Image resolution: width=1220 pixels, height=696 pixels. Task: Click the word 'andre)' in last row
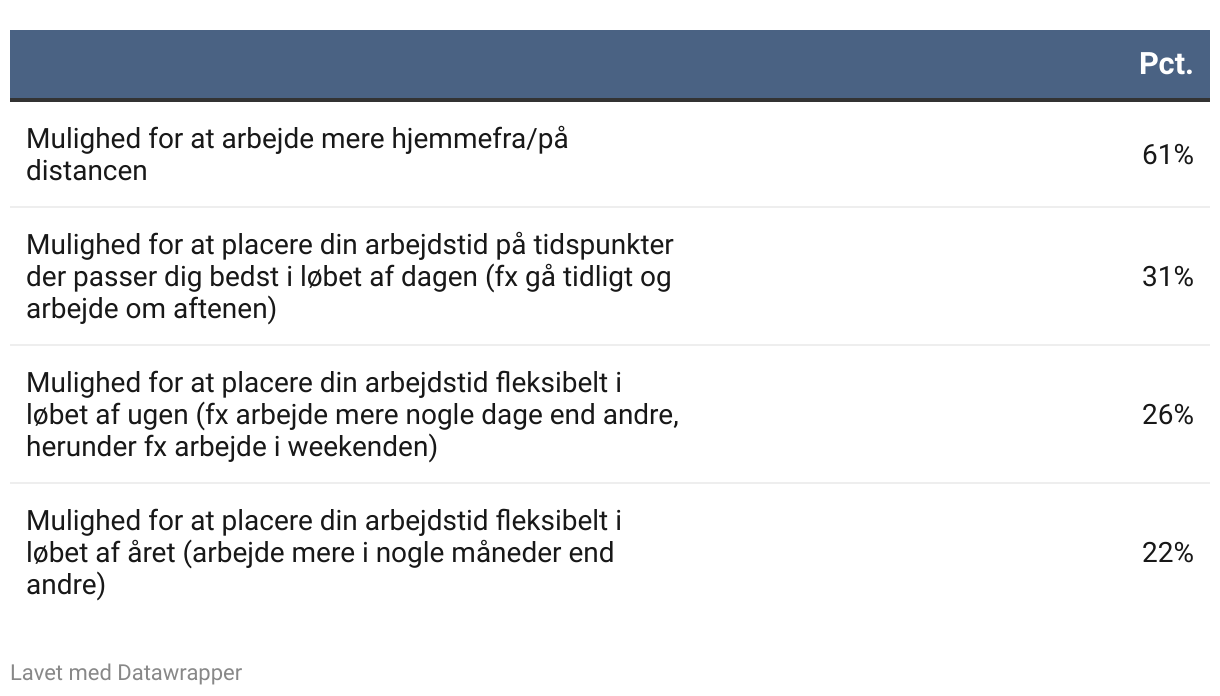[x=65, y=585]
